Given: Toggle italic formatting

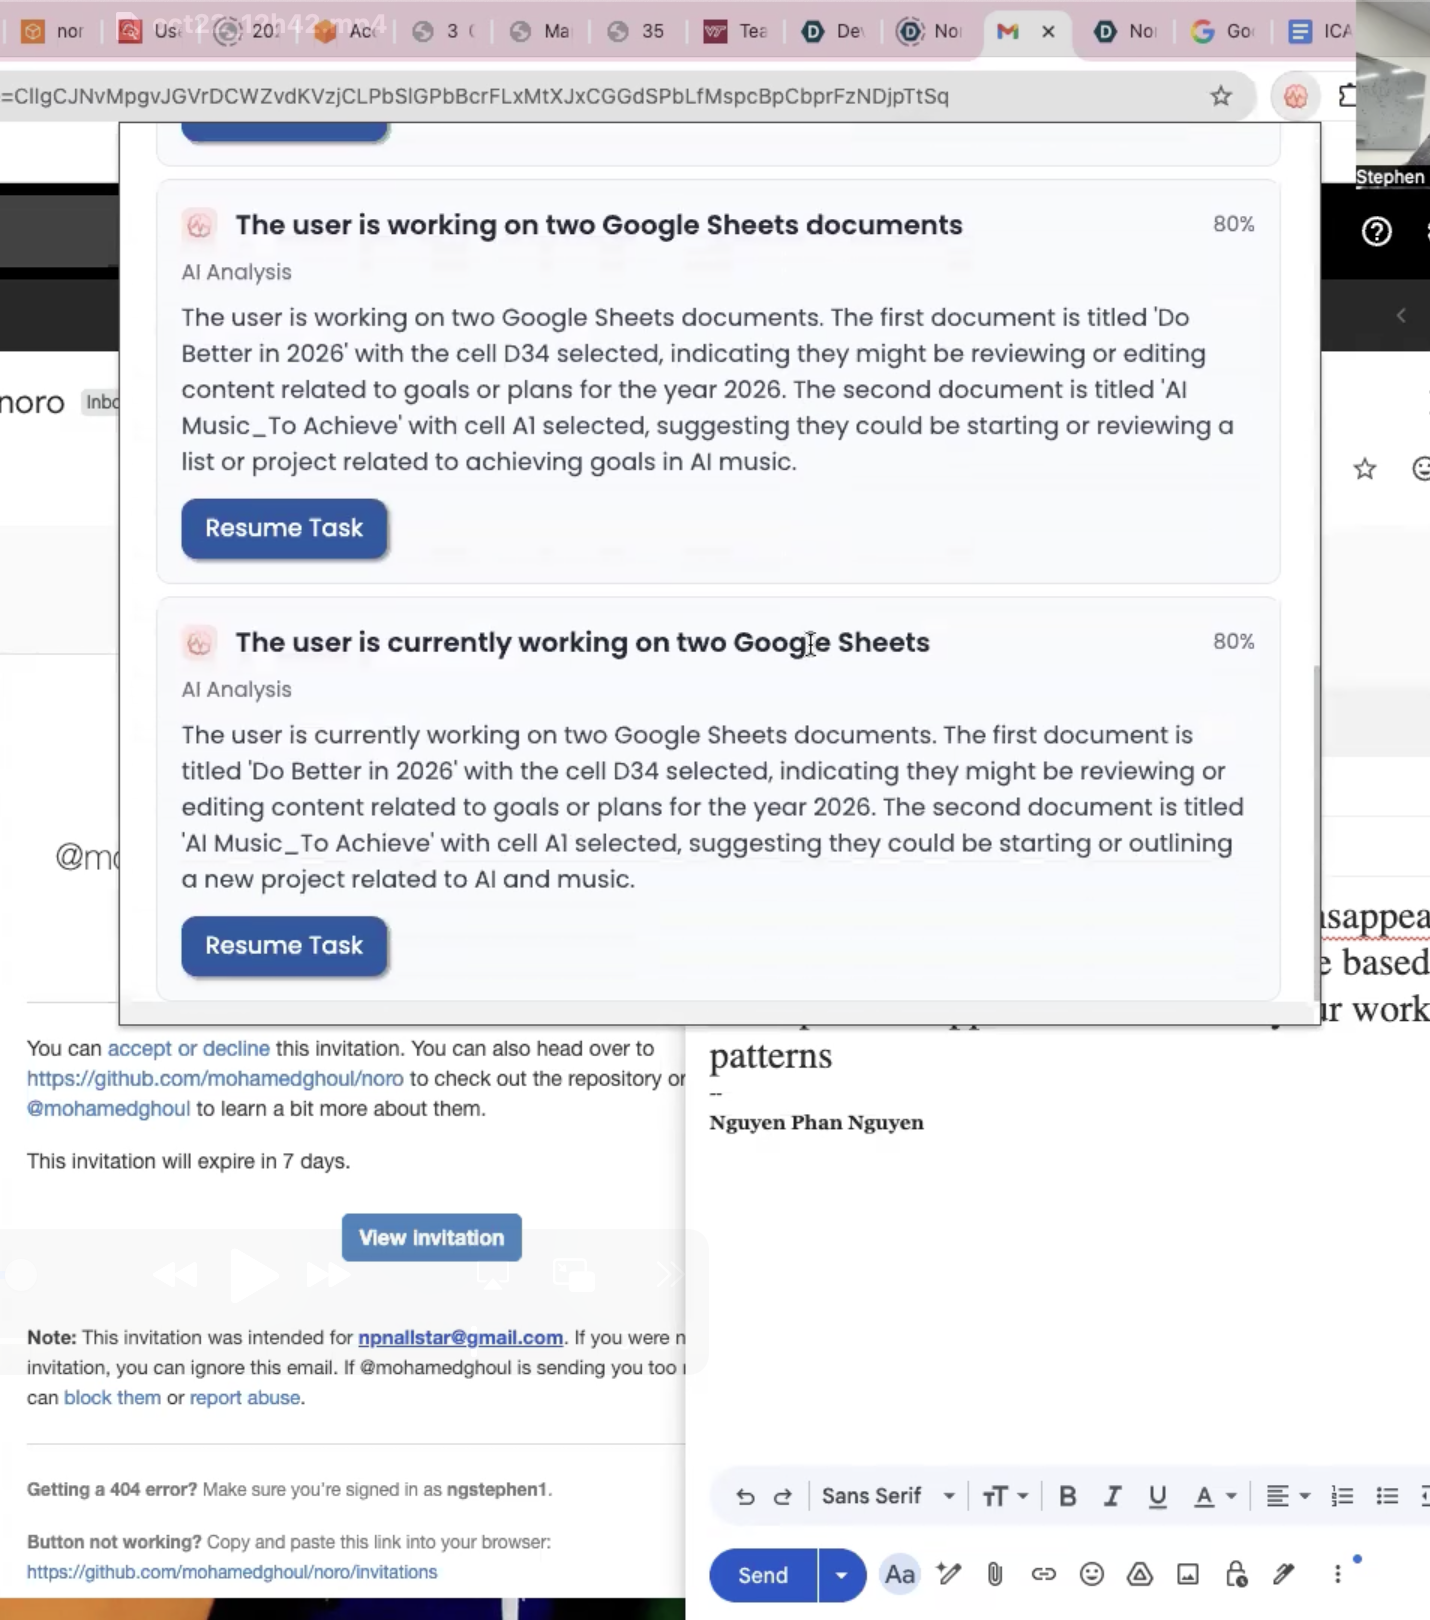Looking at the screenshot, I should pos(1112,1496).
